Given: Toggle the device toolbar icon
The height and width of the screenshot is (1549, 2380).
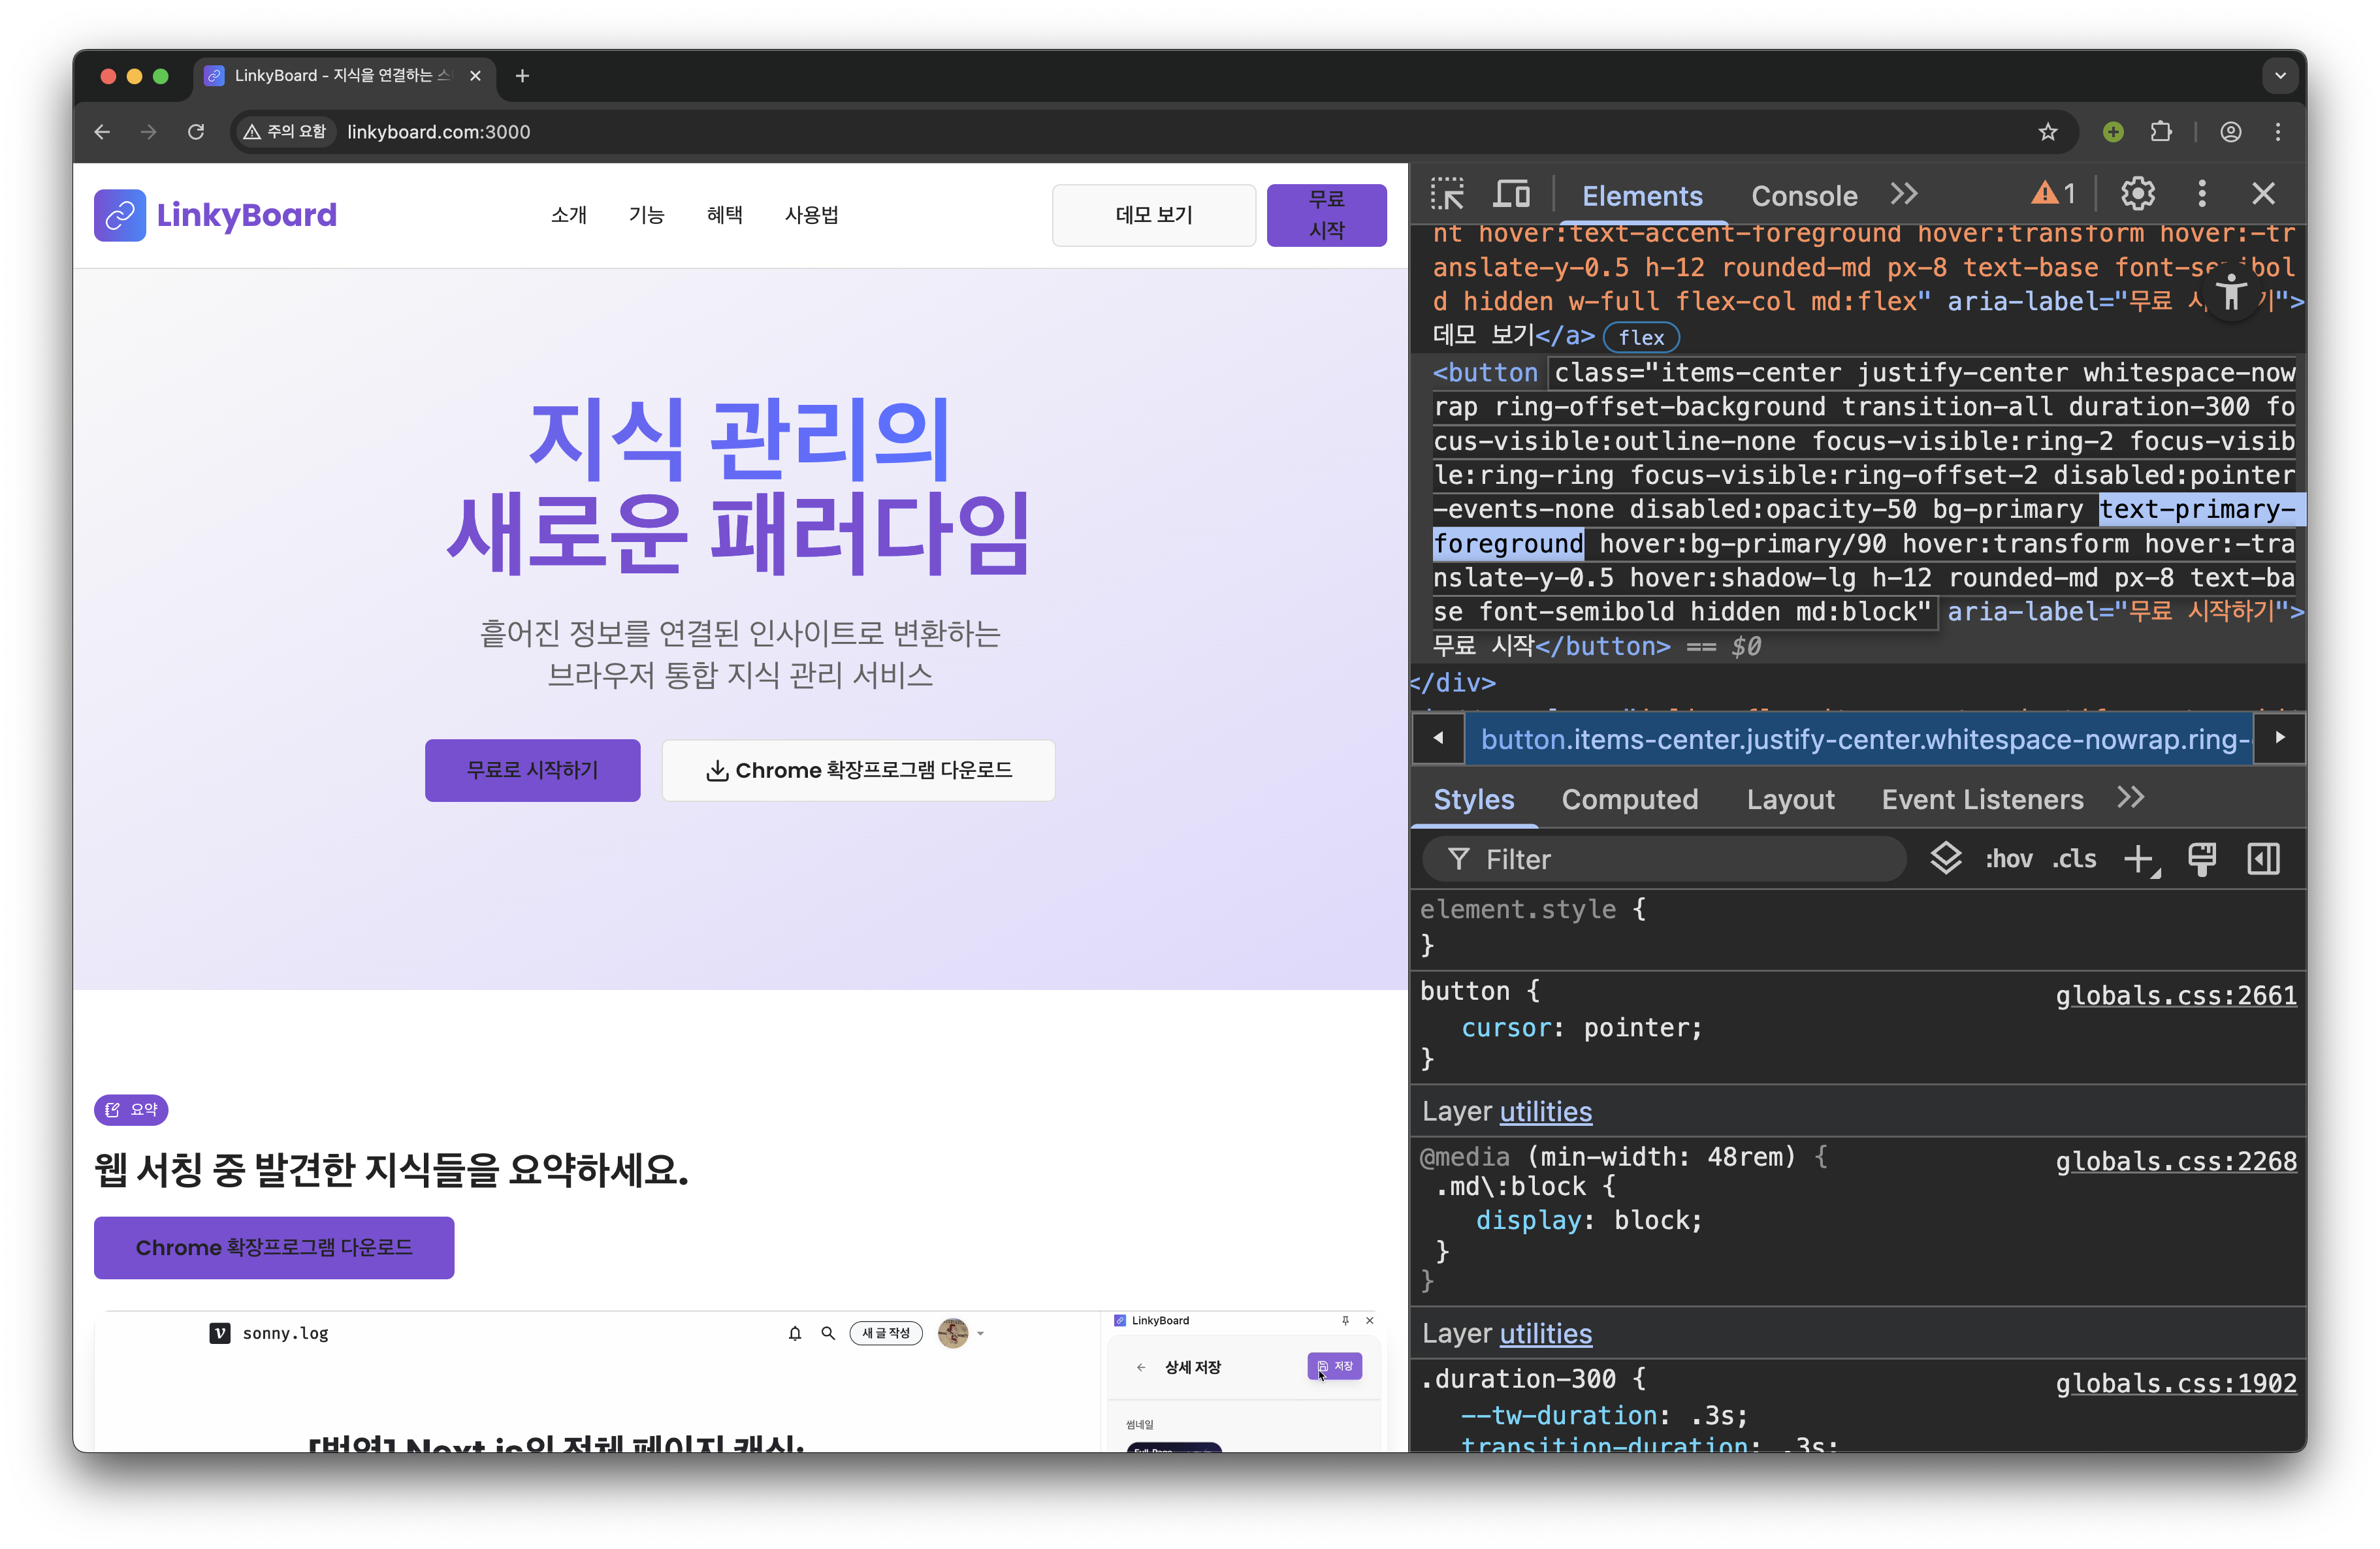Looking at the screenshot, I should 1511,194.
